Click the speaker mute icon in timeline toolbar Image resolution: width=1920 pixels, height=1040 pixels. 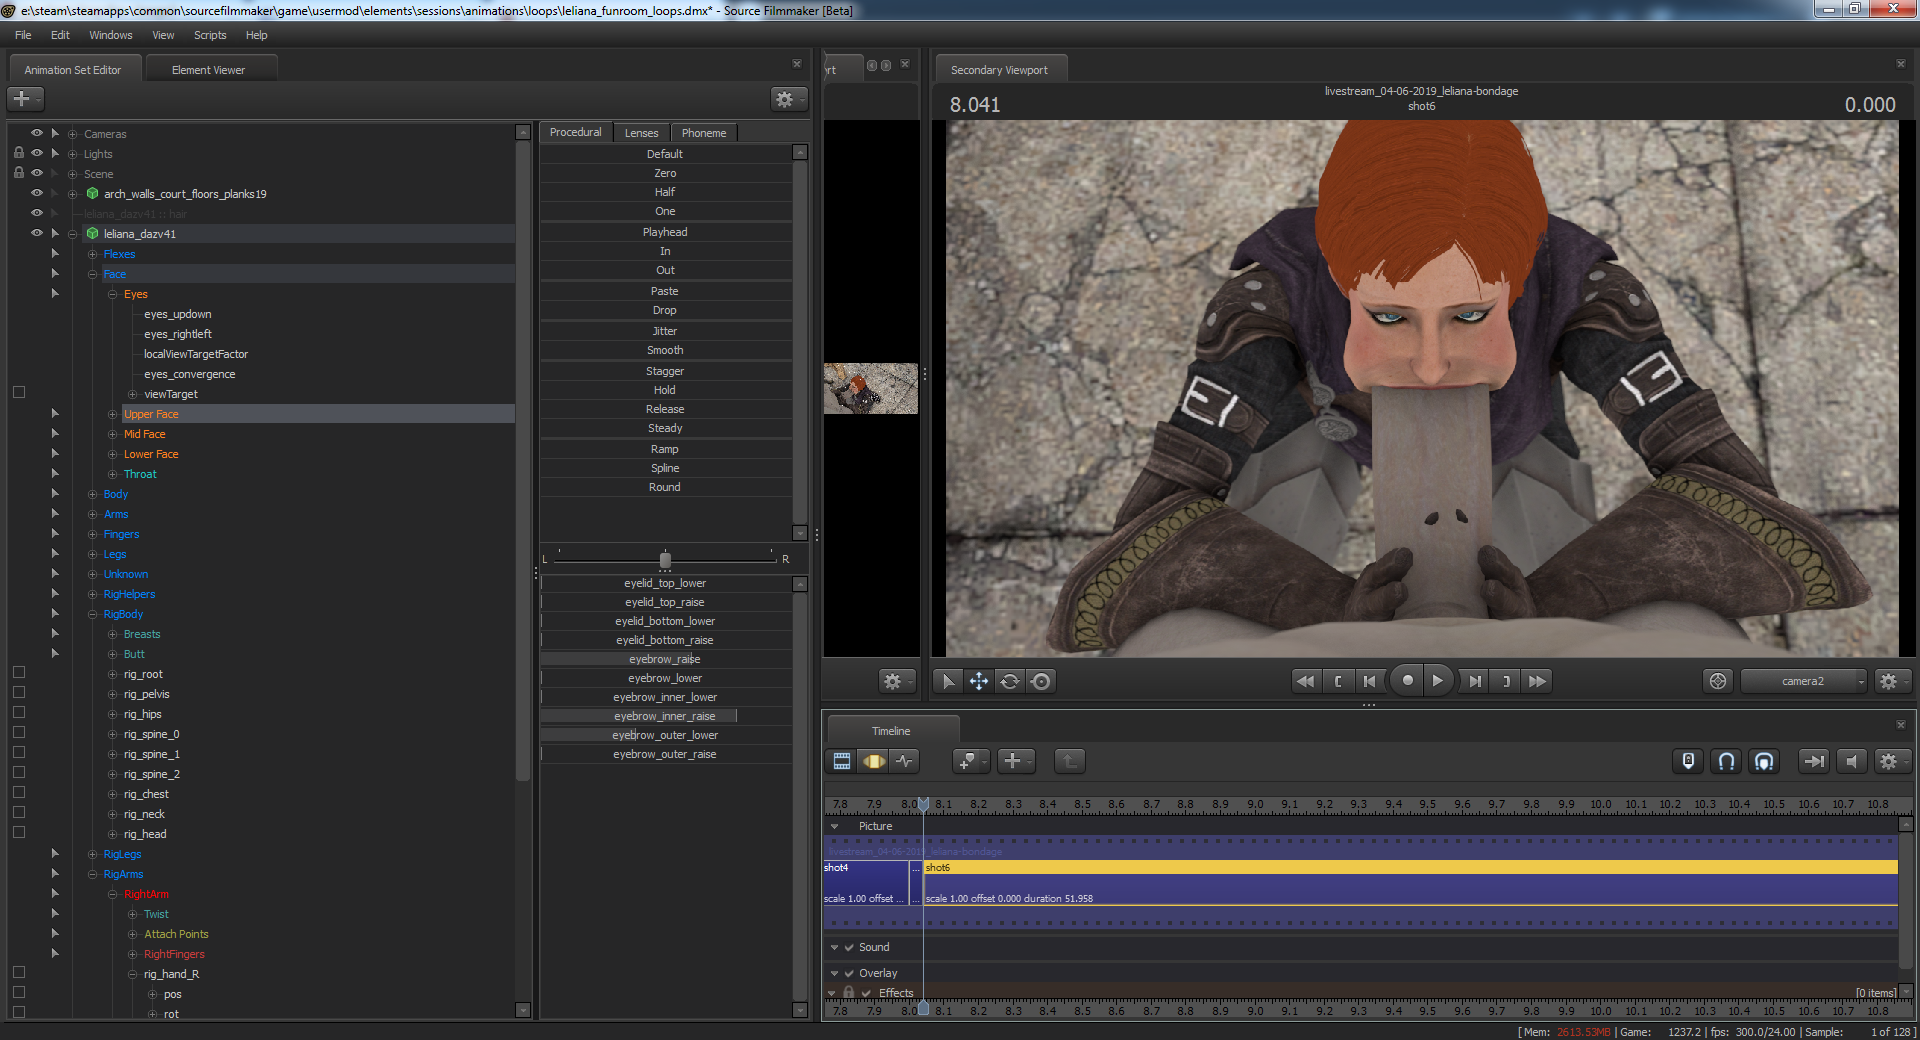pyautogui.click(x=1851, y=761)
